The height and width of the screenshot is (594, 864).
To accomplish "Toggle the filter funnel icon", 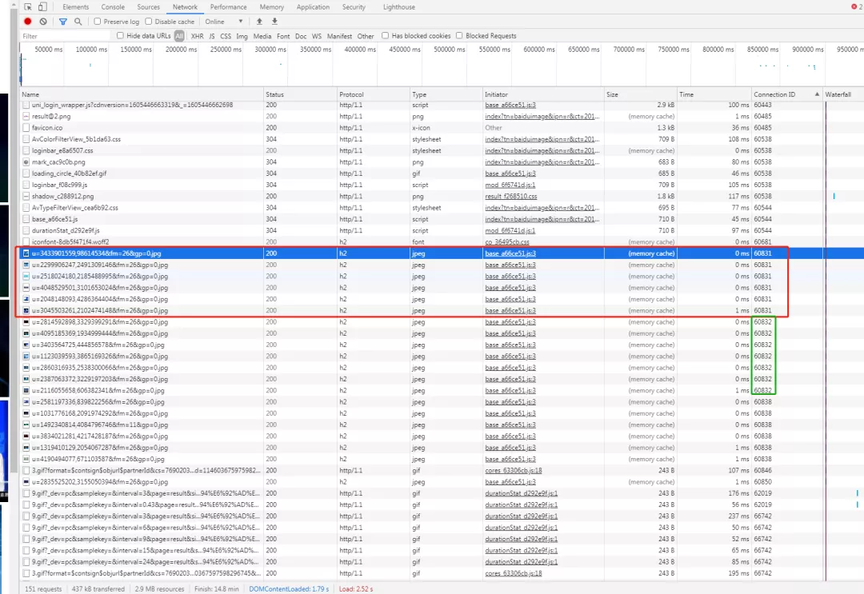I will (x=62, y=21).
